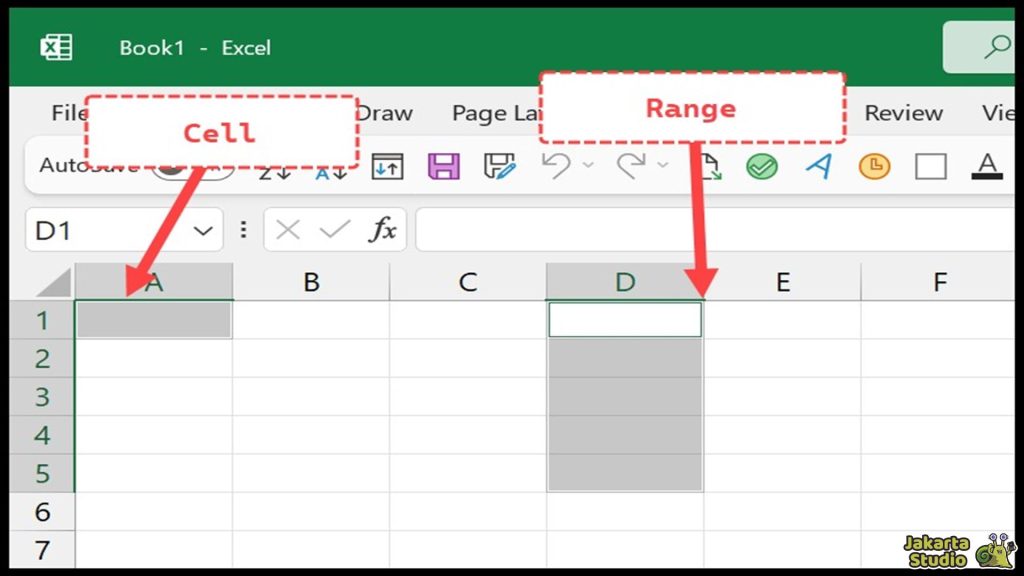Click the orange clock history icon

coord(872,165)
